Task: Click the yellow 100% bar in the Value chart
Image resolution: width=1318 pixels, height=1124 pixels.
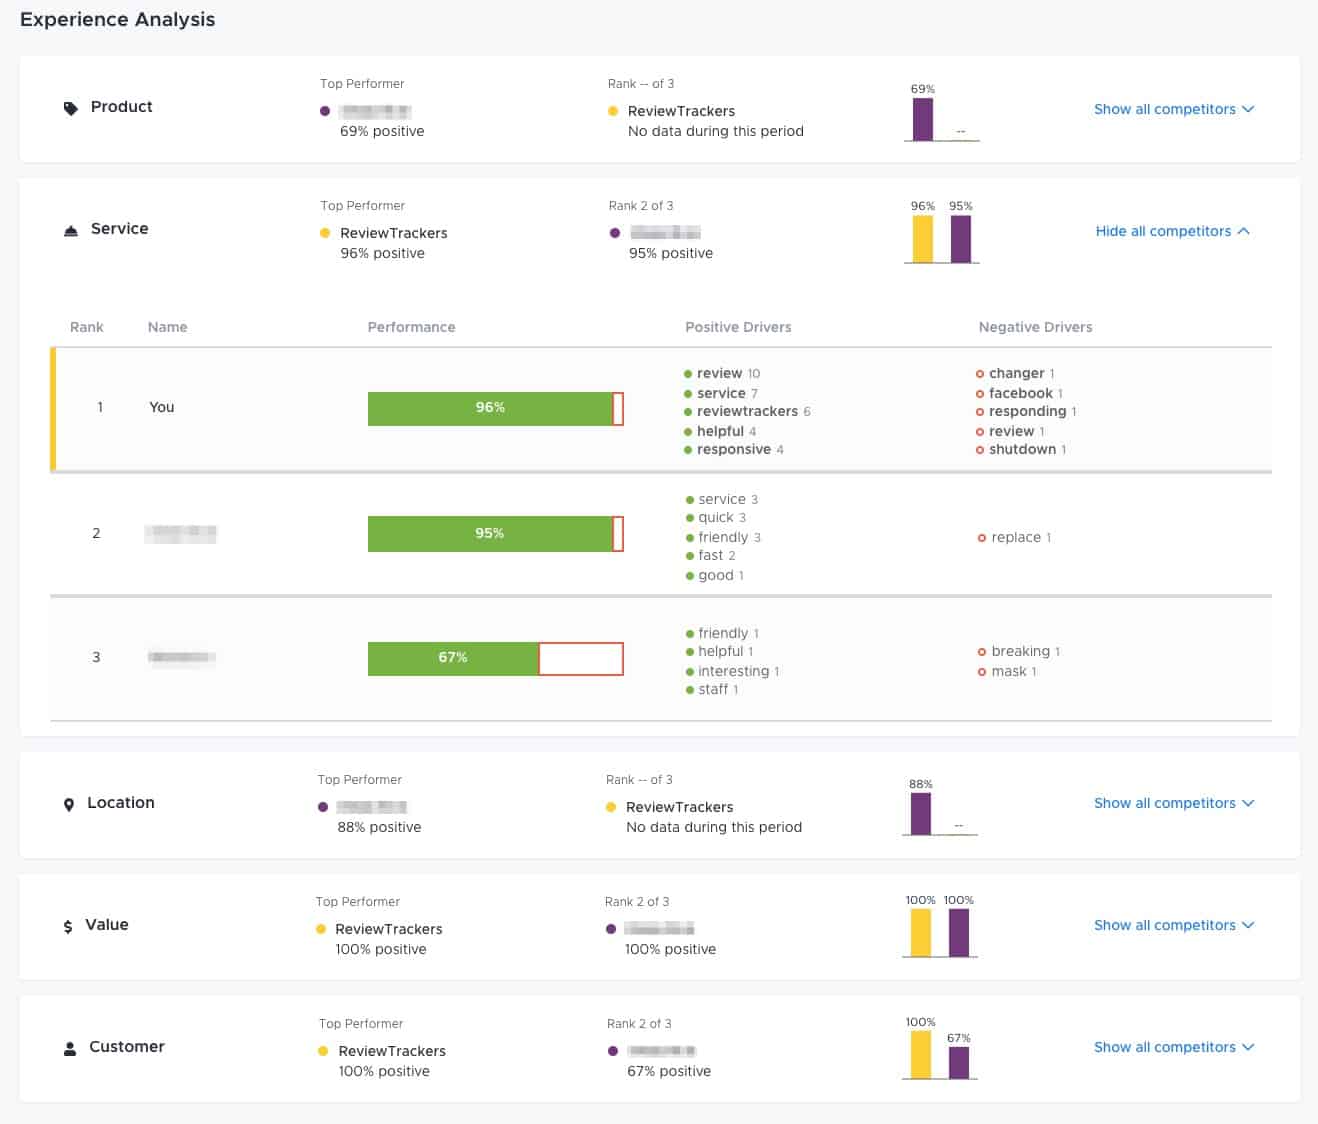Action: [x=920, y=933]
